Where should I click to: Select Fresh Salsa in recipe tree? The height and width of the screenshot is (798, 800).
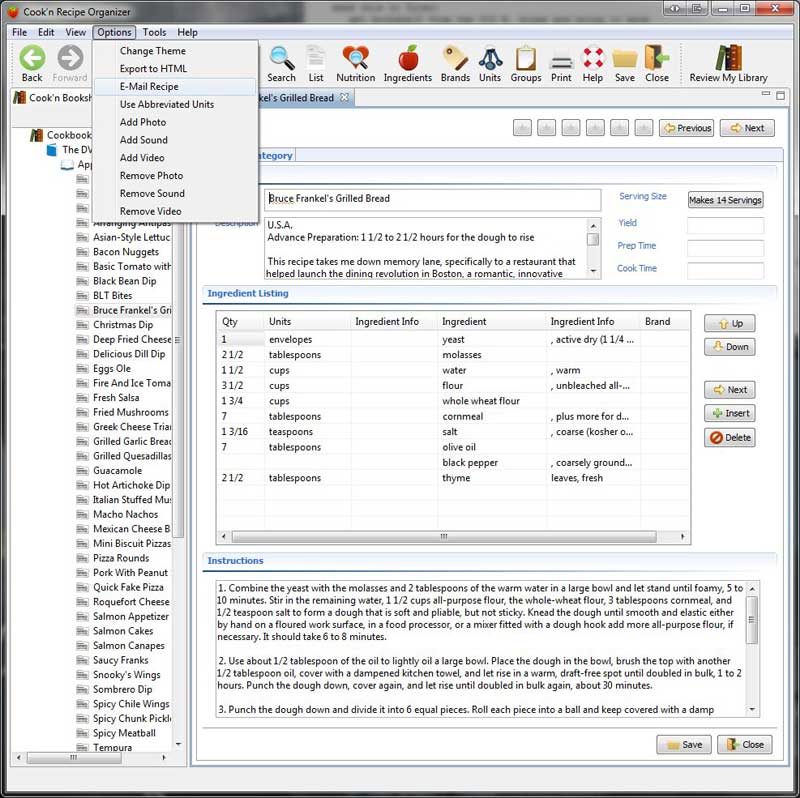click(x=116, y=397)
